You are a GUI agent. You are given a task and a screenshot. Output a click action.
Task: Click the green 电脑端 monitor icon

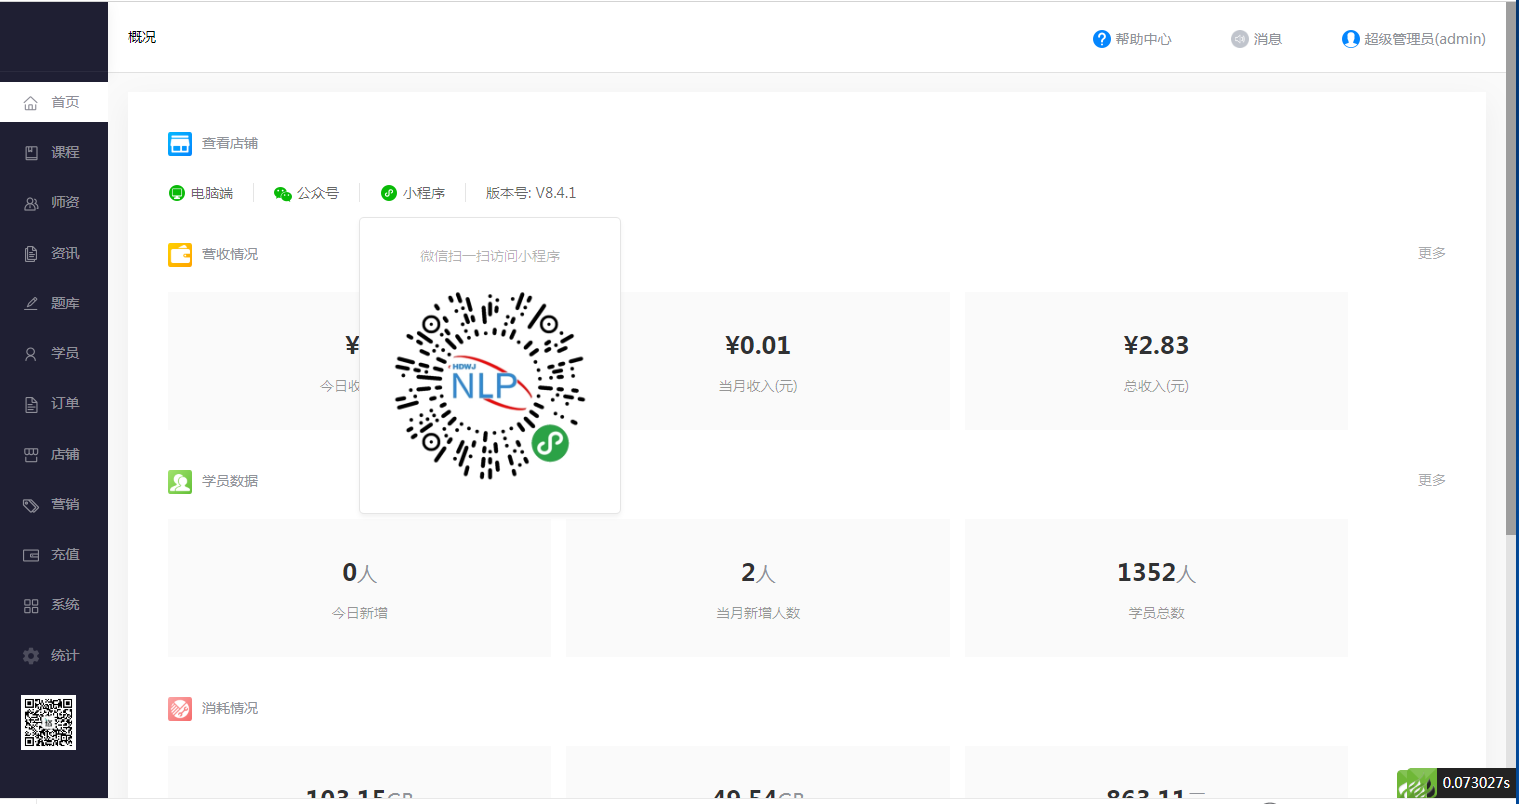point(177,193)
